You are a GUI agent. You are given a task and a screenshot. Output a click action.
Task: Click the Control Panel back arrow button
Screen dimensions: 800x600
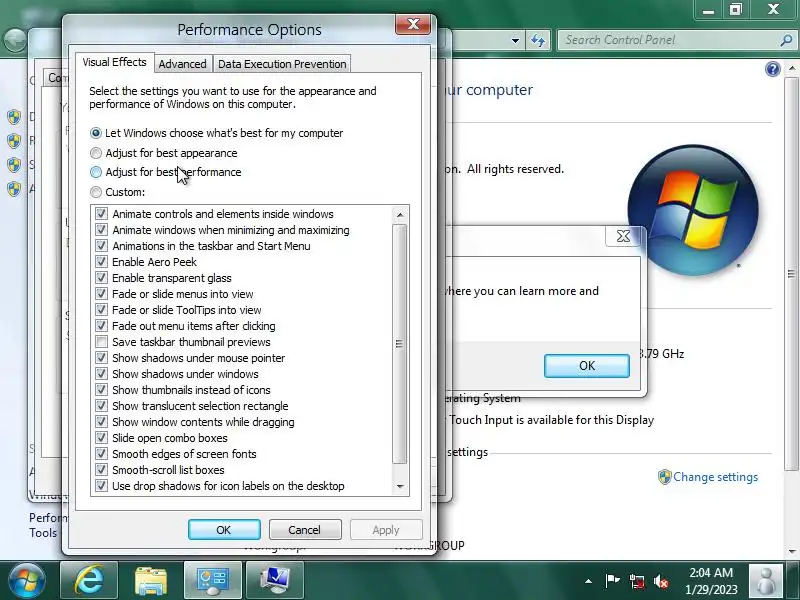(x=14, y=40)
